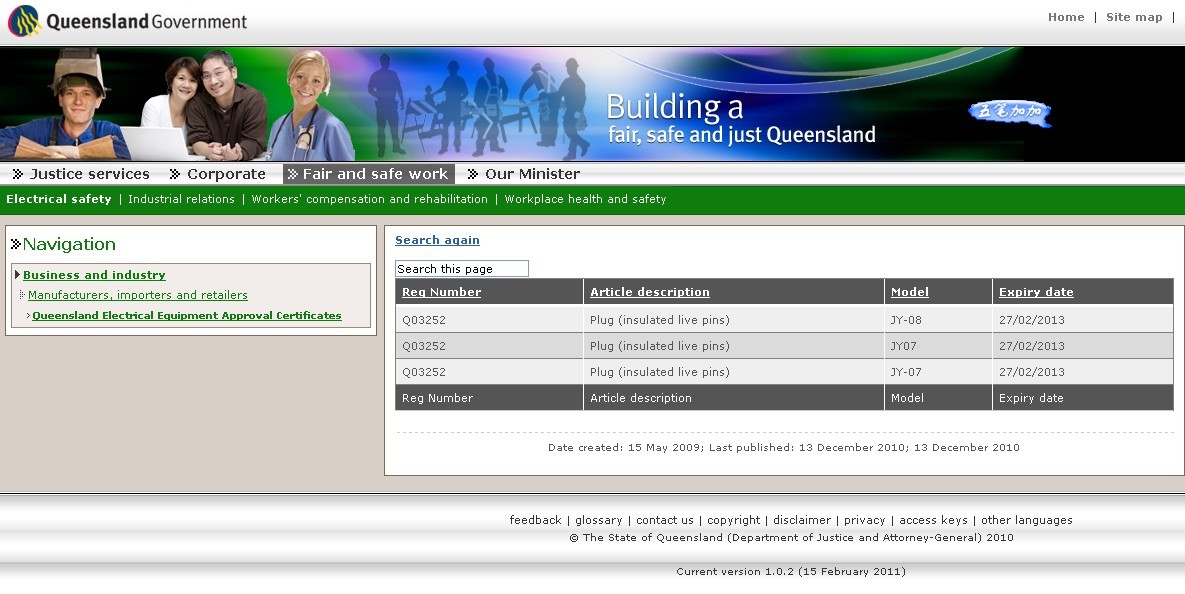Sort table by Reg Number column

point(441,292)
